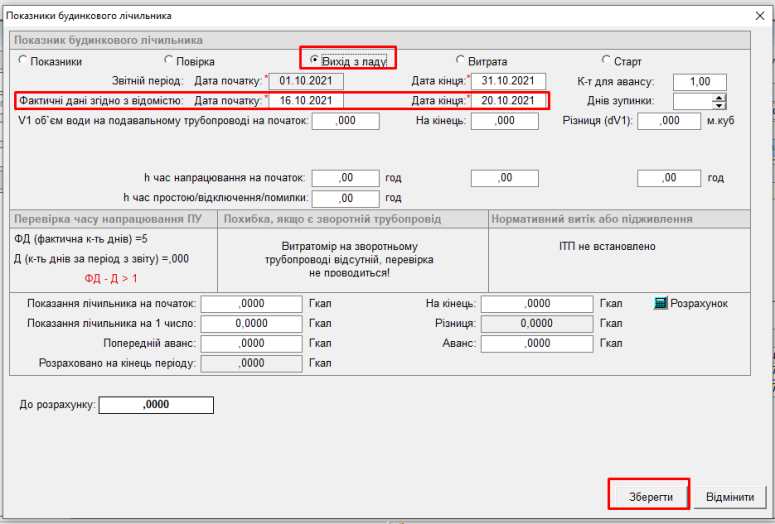
Task: Select the Повірка radio option
Action: click(168, 61)
